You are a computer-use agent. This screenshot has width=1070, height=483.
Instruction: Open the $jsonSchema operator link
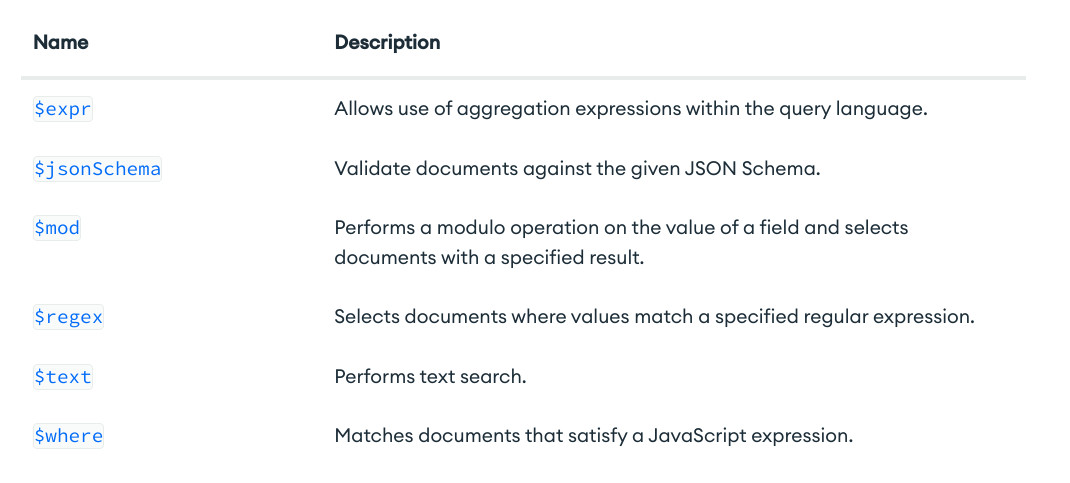click(98, 169)
